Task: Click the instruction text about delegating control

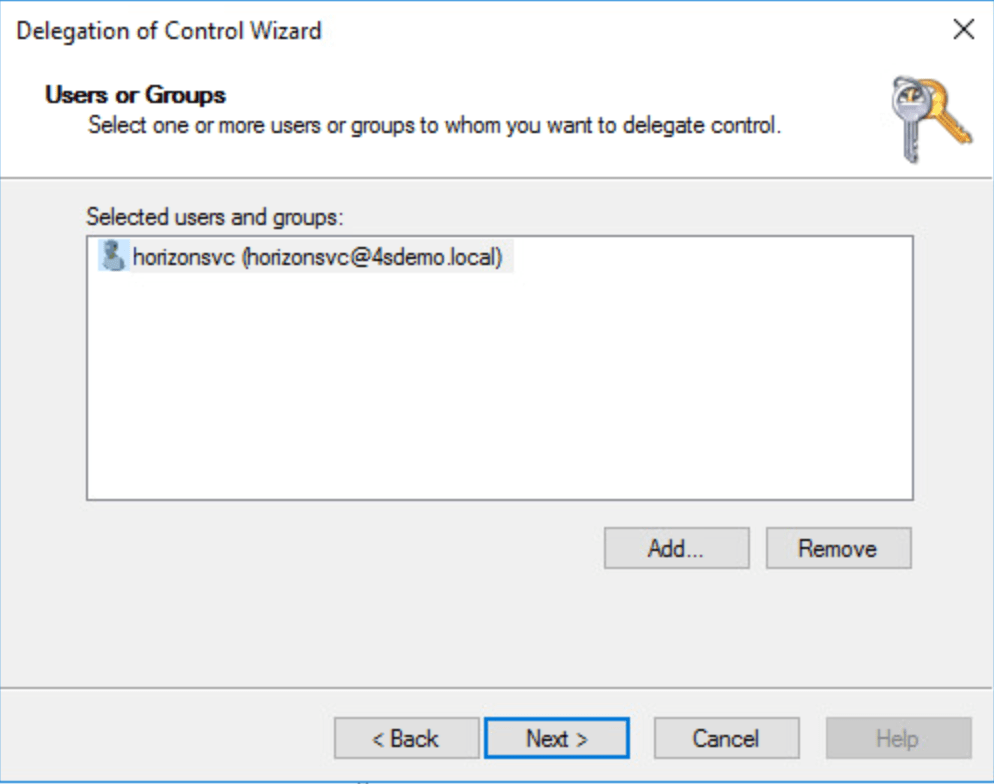Action: pos(434,127)
